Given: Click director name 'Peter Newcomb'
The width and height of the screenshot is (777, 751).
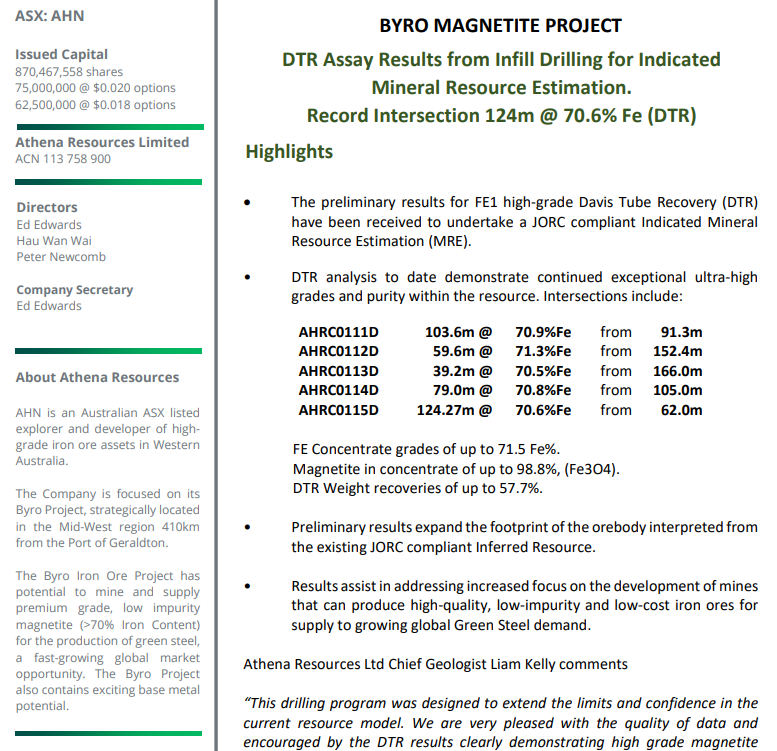Looking at the screenshot, I should pyautogui.click(x=61, y=257).
